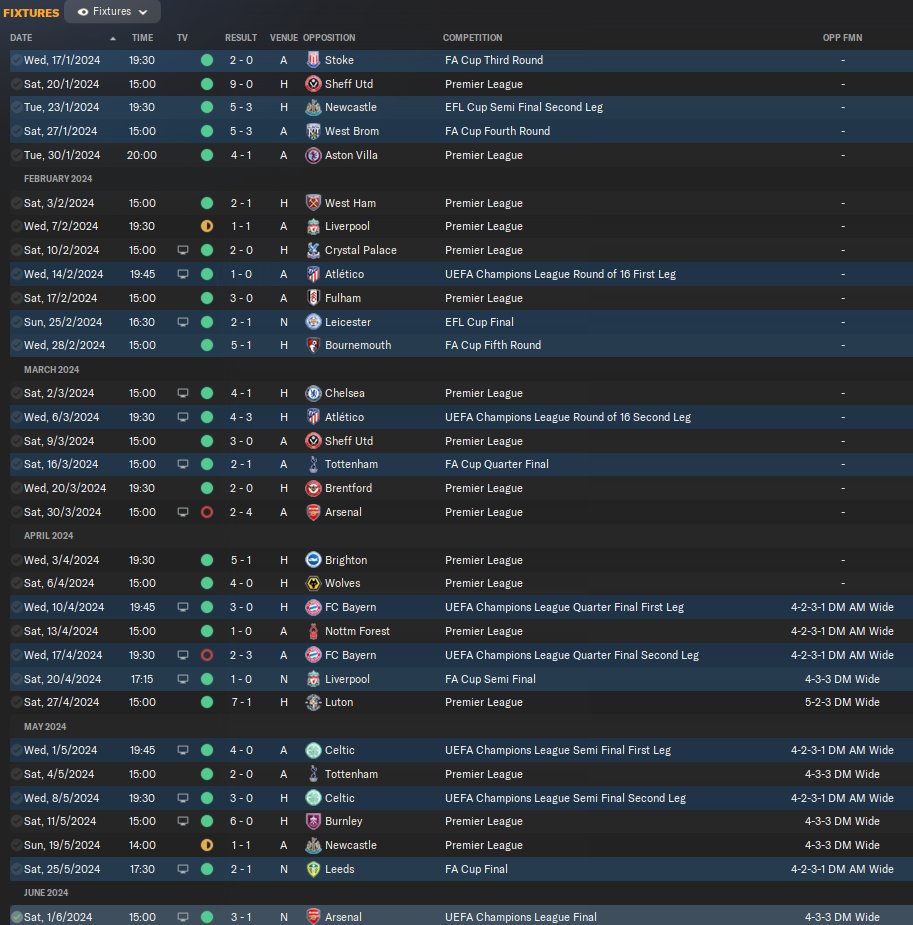This screenshot has height=925, width=913.
Task: Toggle the checkmark on Sat, 1/6/2024 row
Action: (x=17, y=917)
